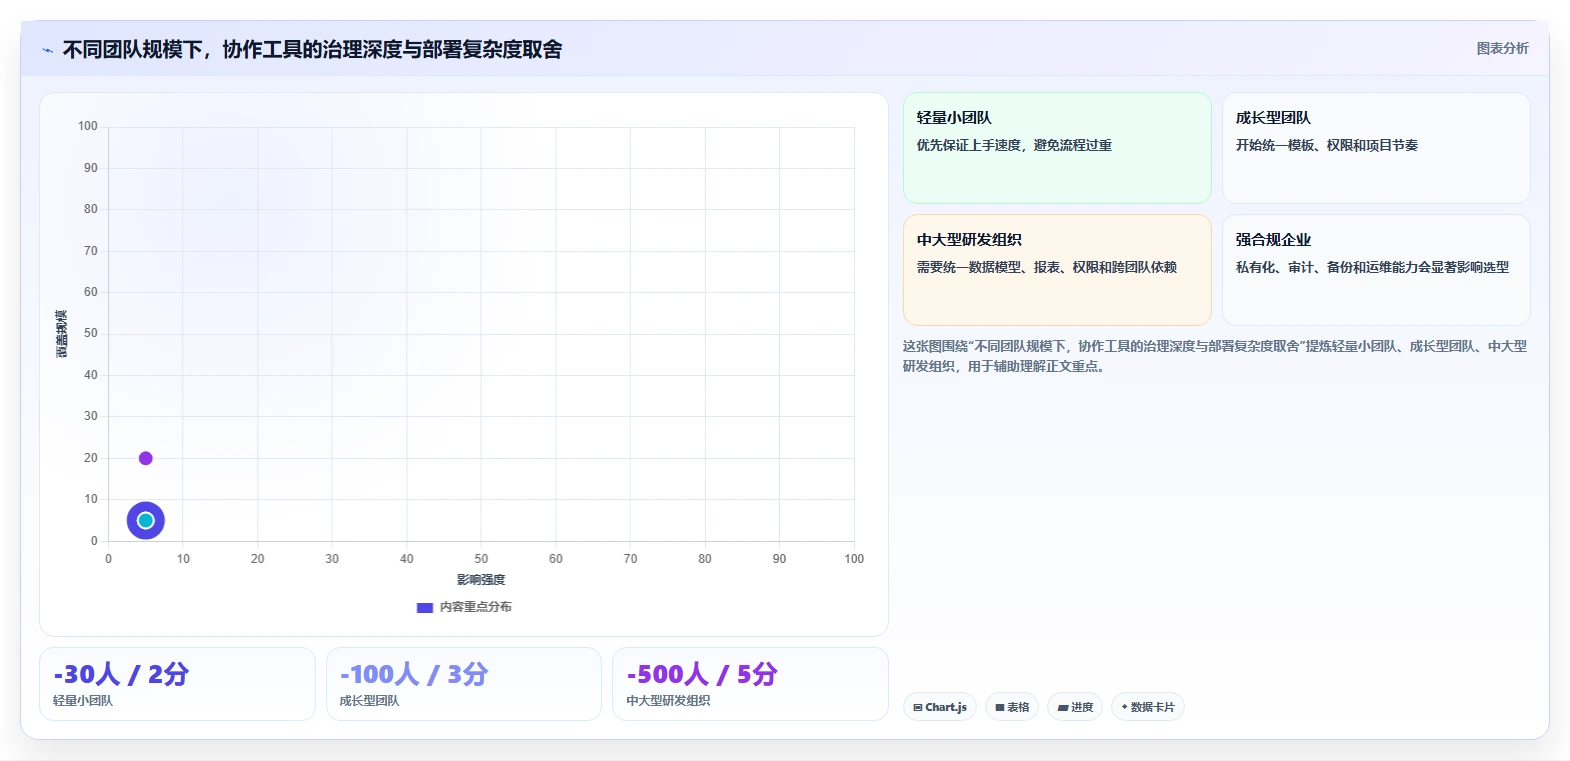Open the 强合规企业 card
The height and width of the screenshot is (761, 1570).
tap(1376, 270)
